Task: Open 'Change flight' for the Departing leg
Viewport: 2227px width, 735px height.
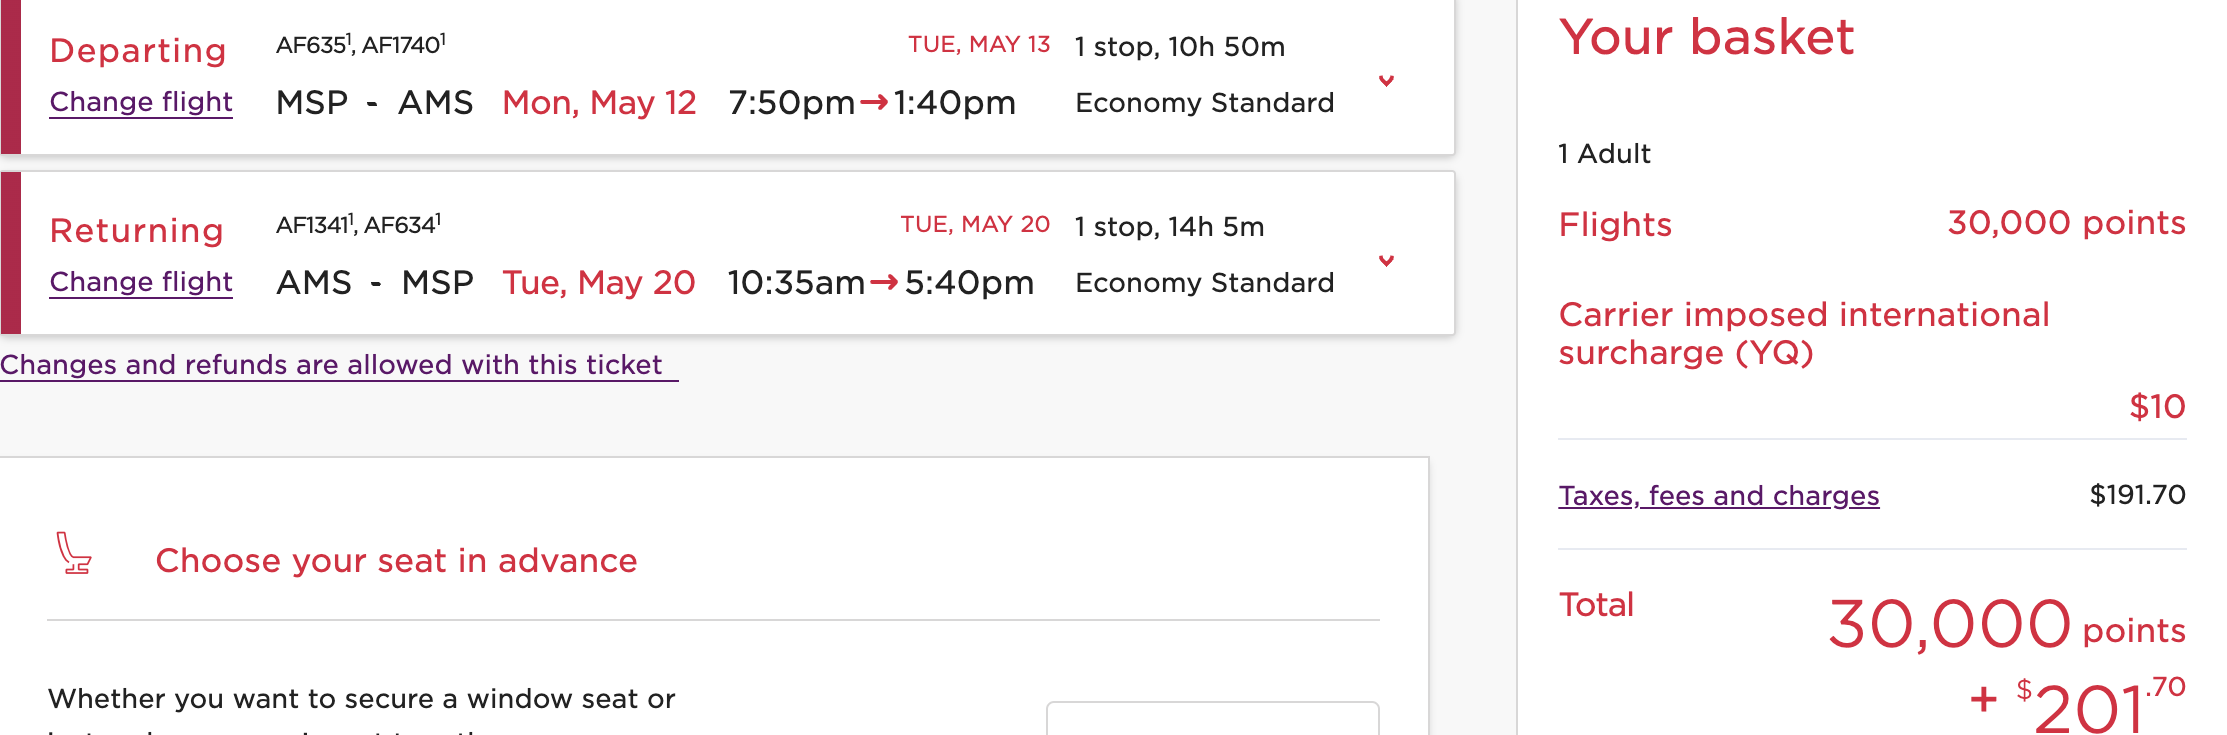Action: (x=140, y=102)
